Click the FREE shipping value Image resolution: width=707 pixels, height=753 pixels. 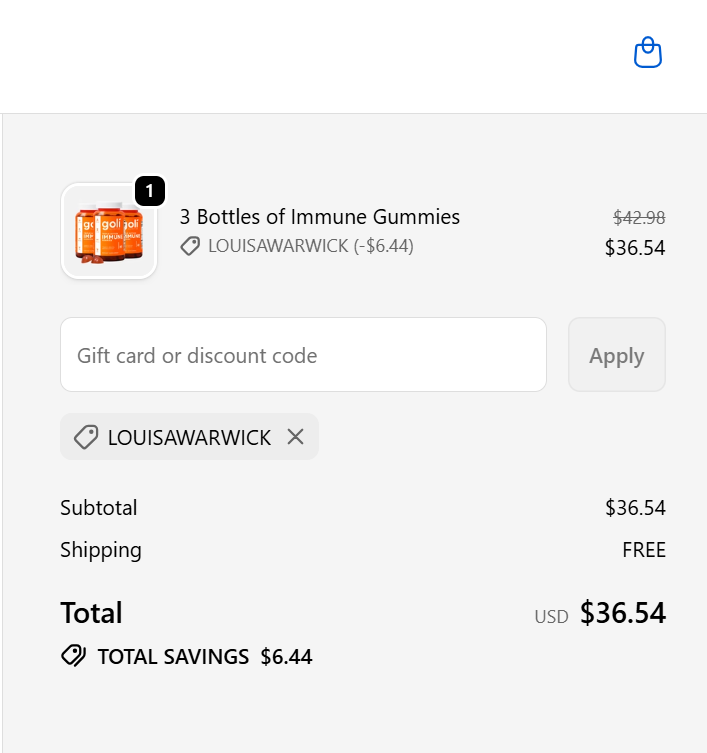[644, 550]
